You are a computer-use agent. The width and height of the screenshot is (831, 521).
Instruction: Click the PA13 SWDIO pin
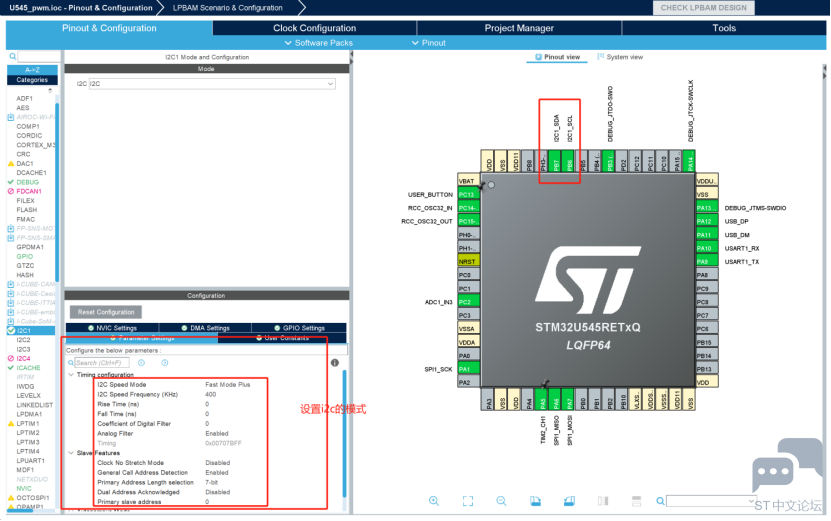(707, 208)
